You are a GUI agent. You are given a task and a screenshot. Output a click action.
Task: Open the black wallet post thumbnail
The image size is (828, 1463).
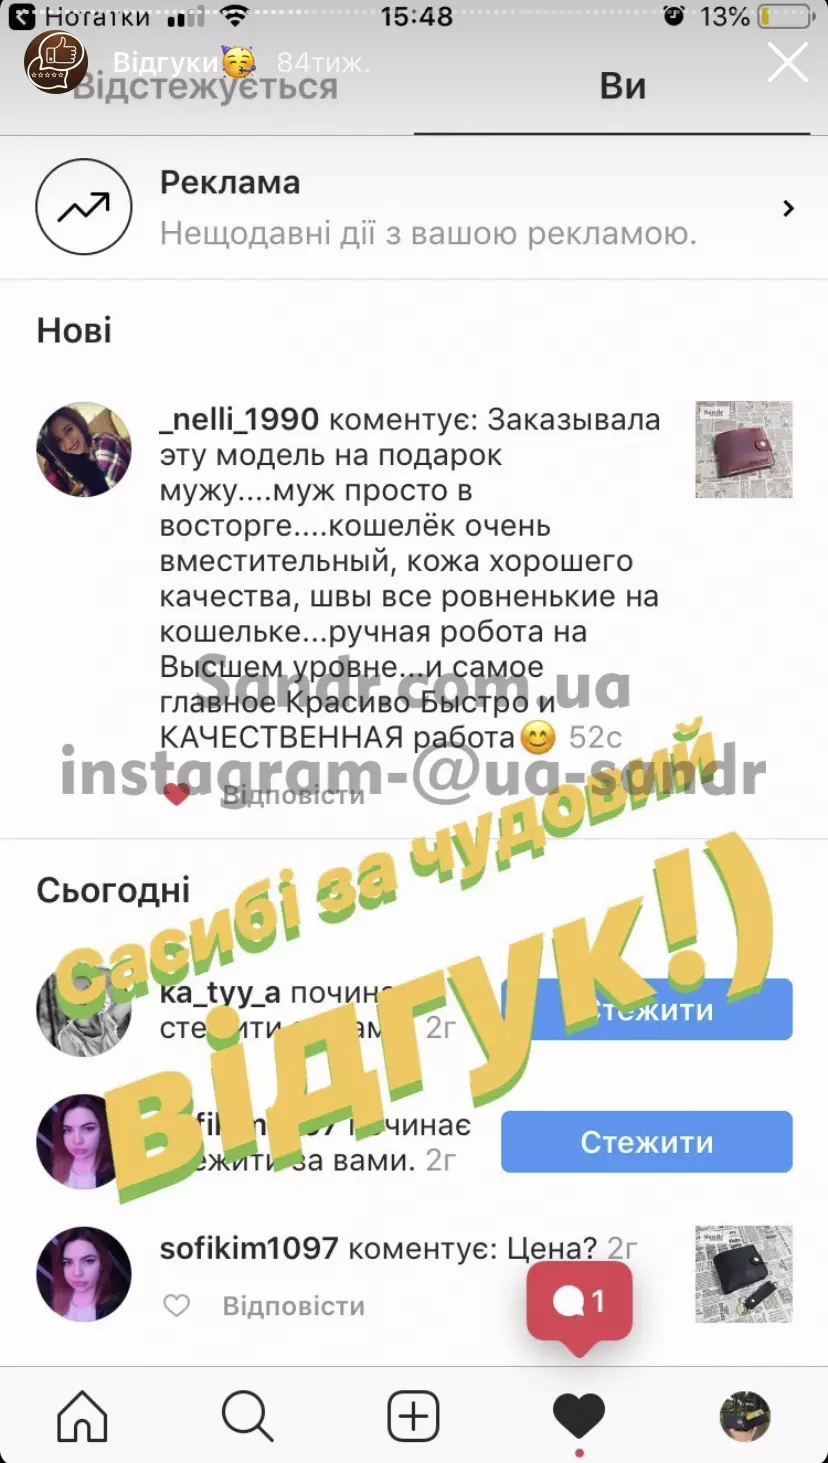[x=744, y=1274]
